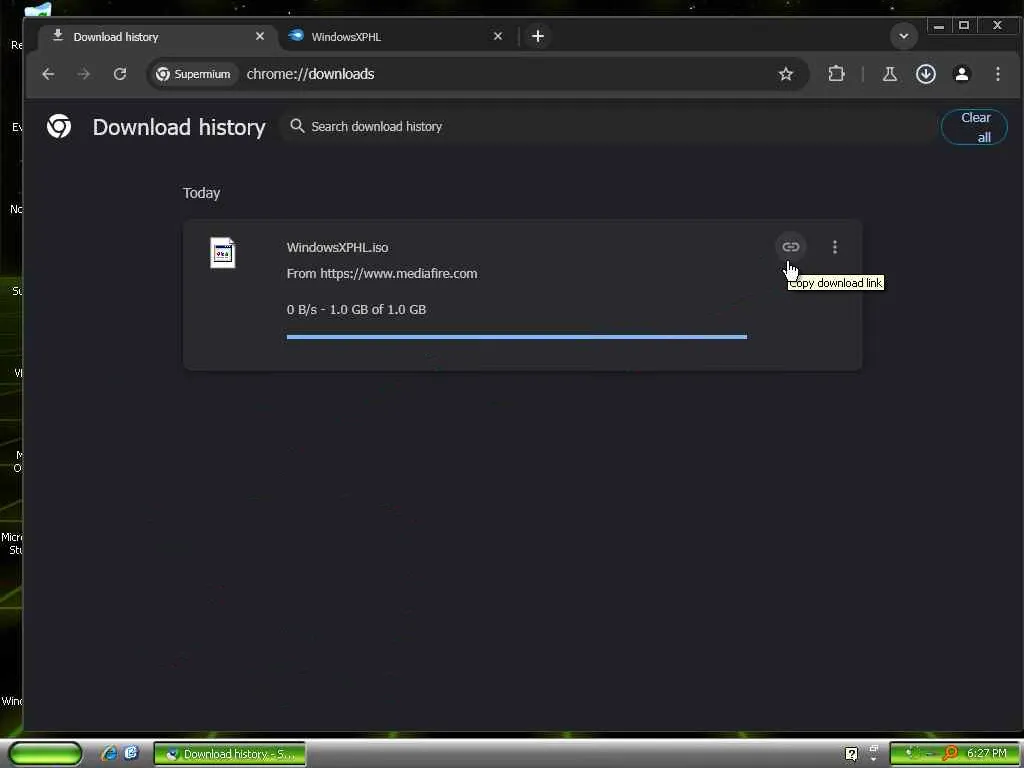Click the Chrome logo beside Download history
The width and height of the screenshot is (1024, 768).
pyautogui.click(x=59, y=126)
